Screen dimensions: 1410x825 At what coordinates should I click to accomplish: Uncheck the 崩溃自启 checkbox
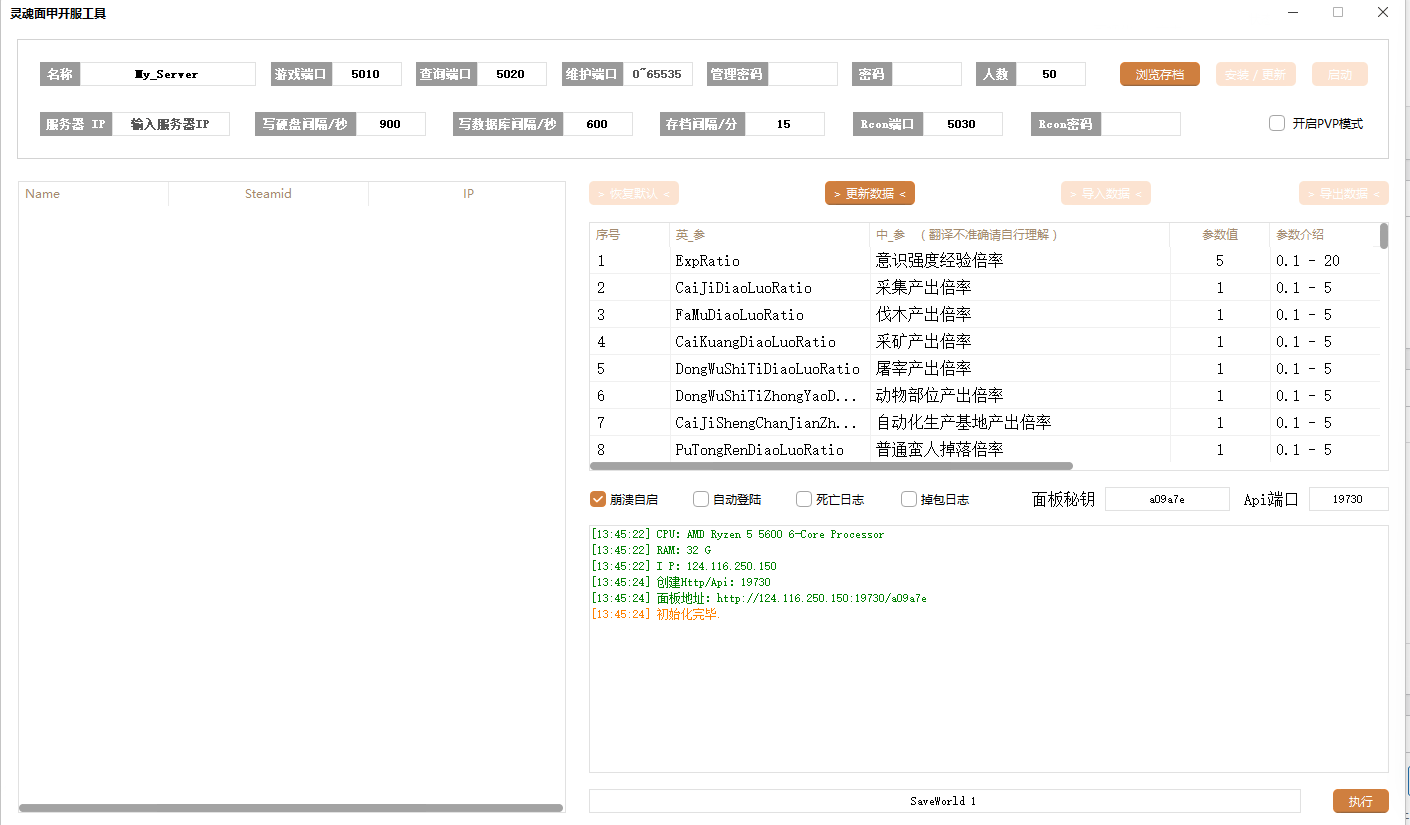598,499
